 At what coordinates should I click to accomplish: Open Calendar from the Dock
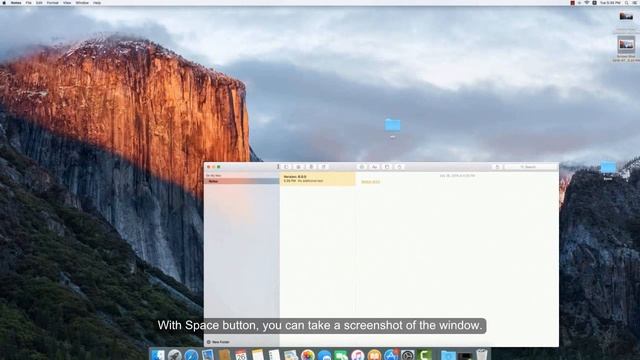tap(241, 355)
